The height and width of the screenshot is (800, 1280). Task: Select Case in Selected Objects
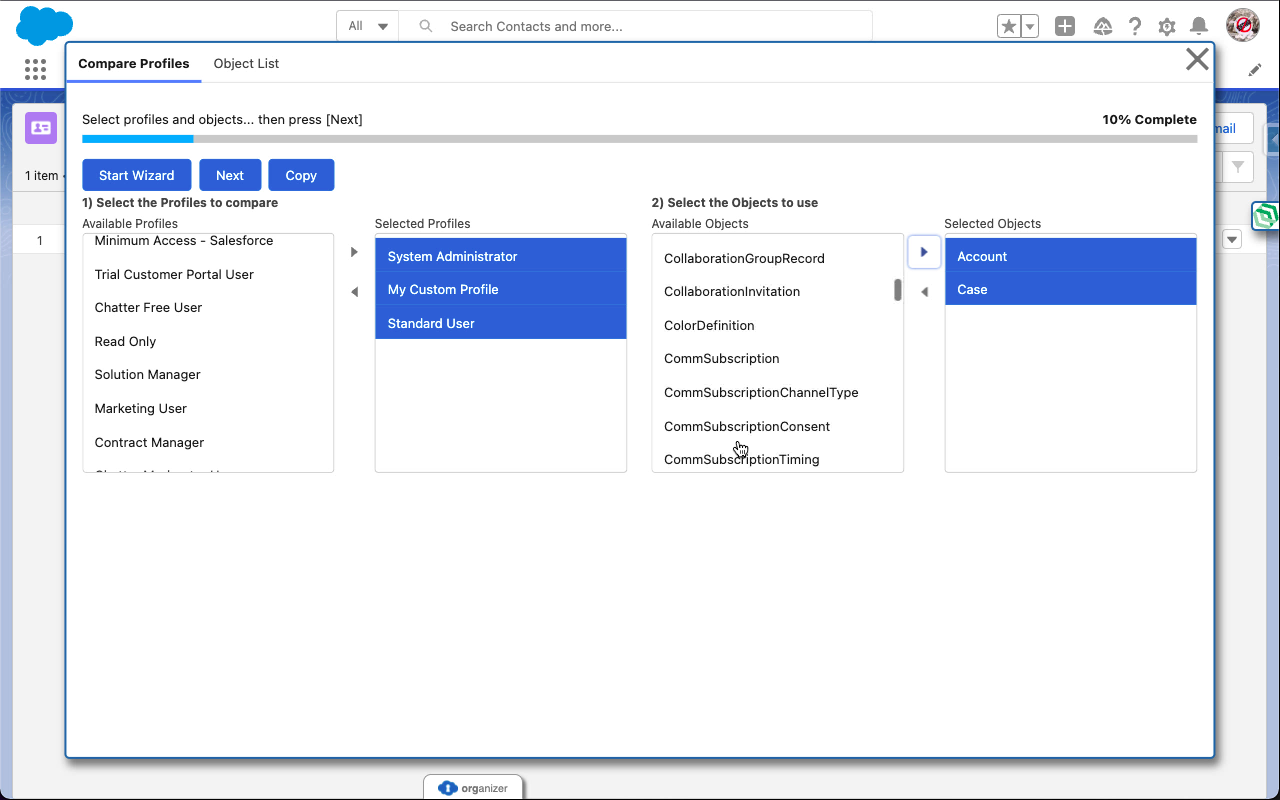click(x=1071, y=289)
